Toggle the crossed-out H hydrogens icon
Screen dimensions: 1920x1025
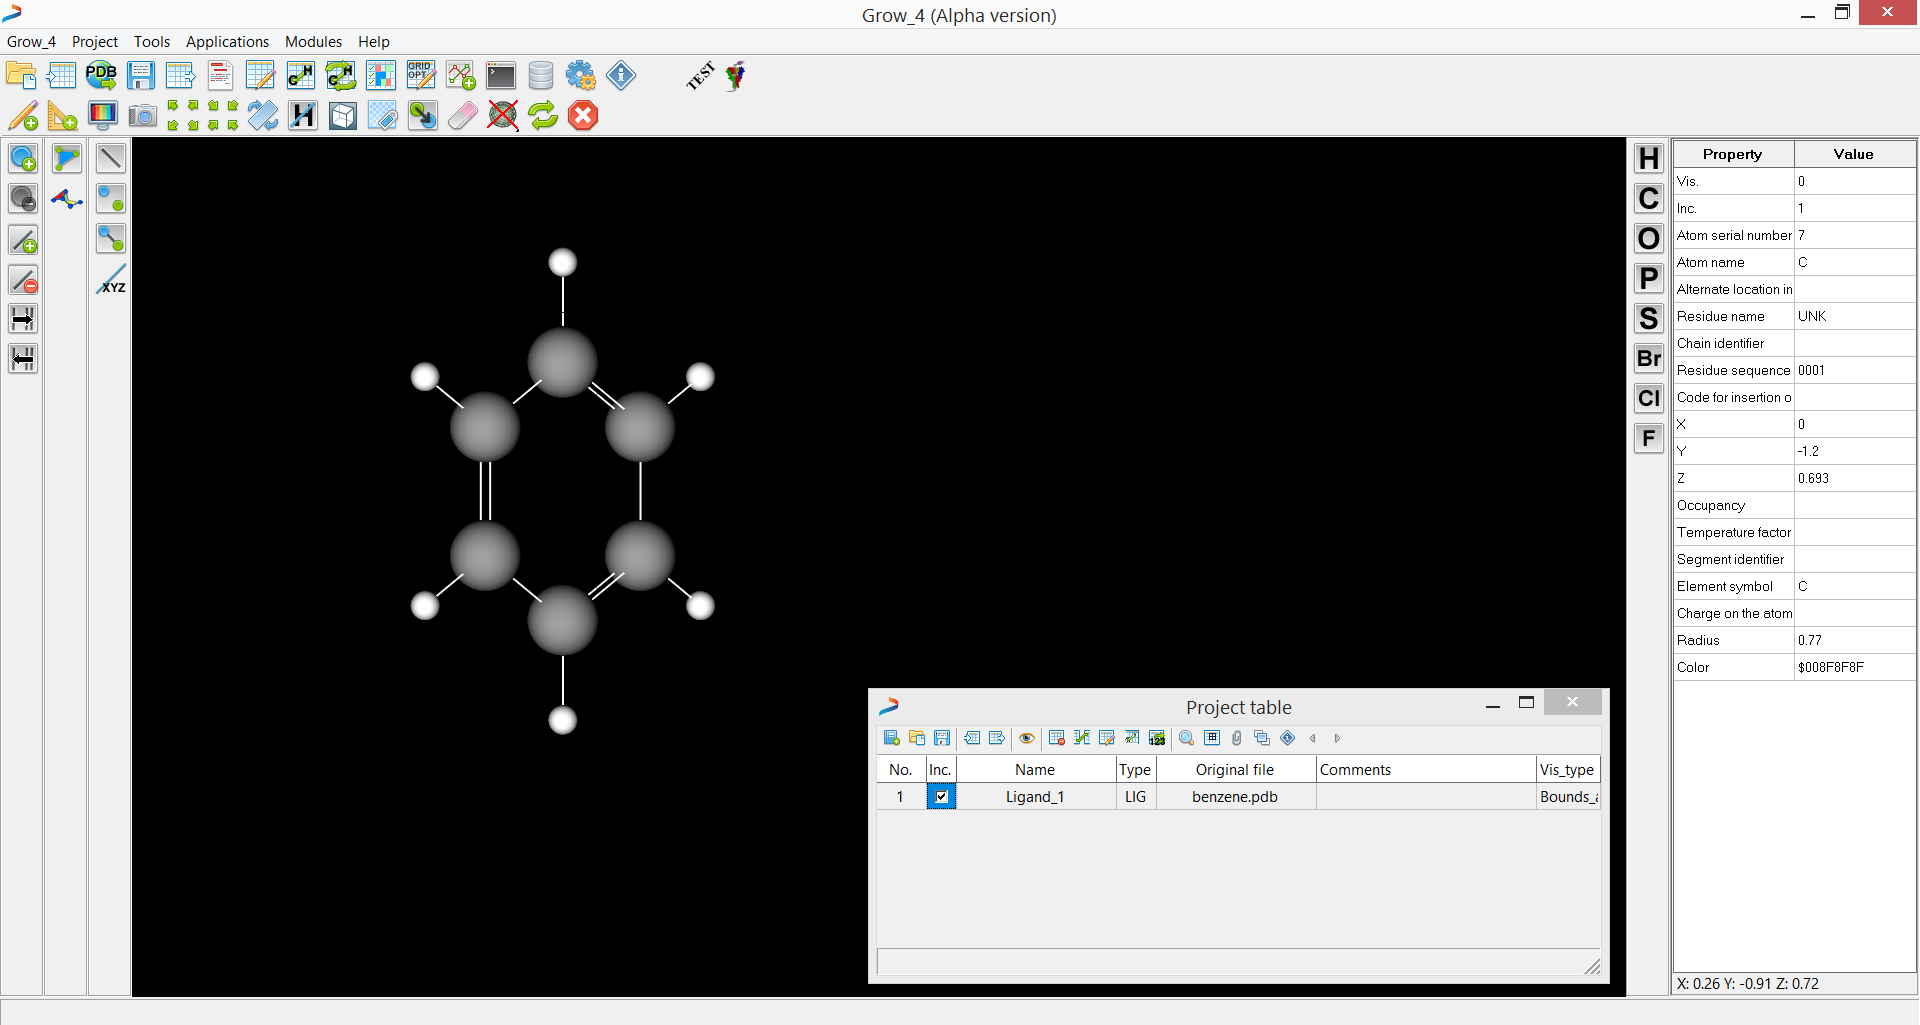[x=302, y=116]
